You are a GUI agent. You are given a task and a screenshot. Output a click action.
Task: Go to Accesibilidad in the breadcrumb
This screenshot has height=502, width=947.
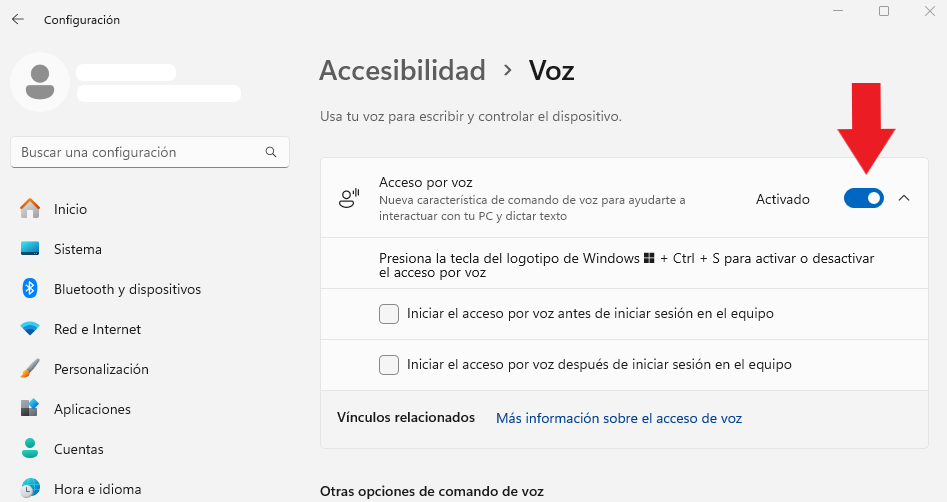pos(402,70)
